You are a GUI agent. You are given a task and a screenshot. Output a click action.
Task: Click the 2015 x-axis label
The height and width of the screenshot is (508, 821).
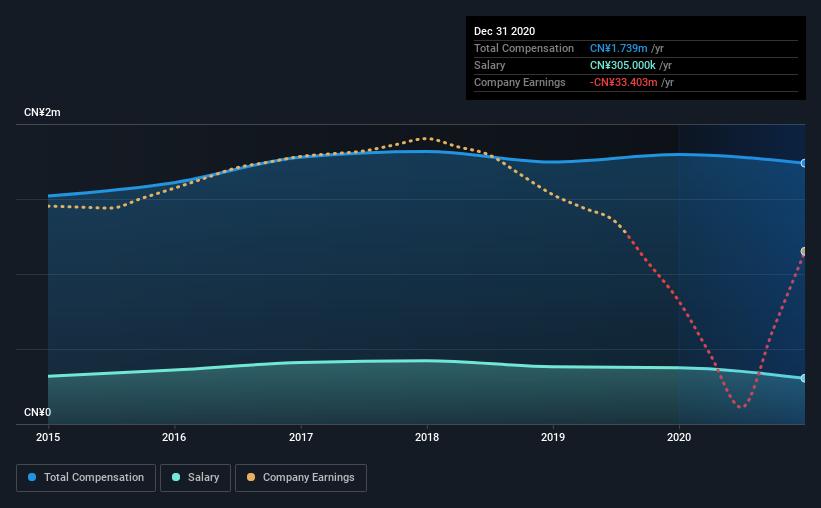pos(48,437)
